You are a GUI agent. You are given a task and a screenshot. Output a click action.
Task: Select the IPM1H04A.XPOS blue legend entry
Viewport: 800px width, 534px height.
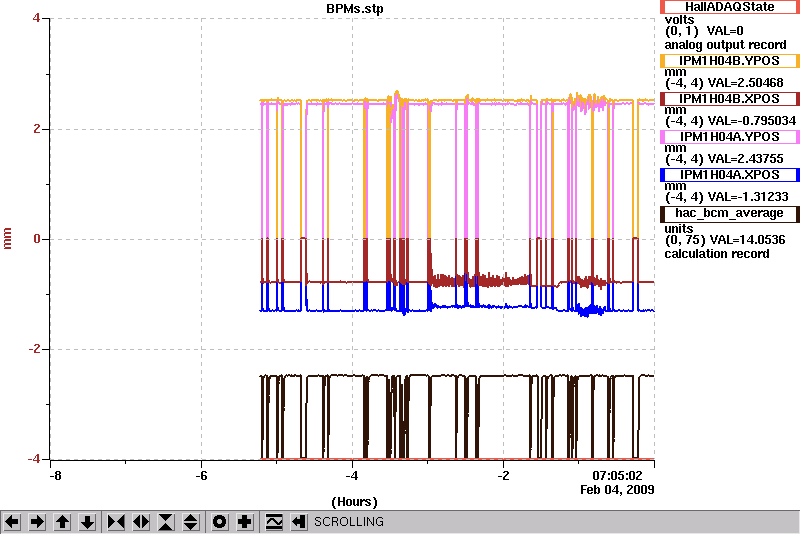tap(730, 175)
